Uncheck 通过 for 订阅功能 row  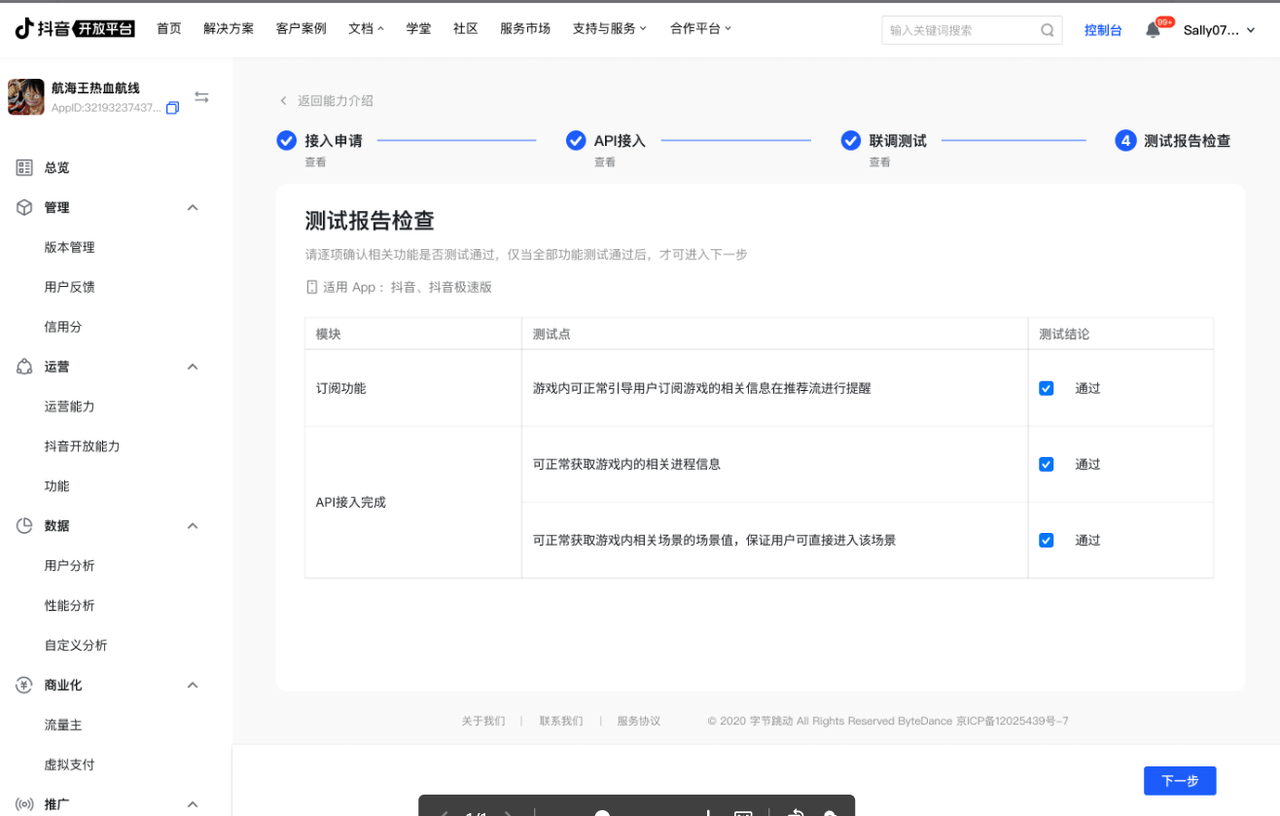point(1046,388)
